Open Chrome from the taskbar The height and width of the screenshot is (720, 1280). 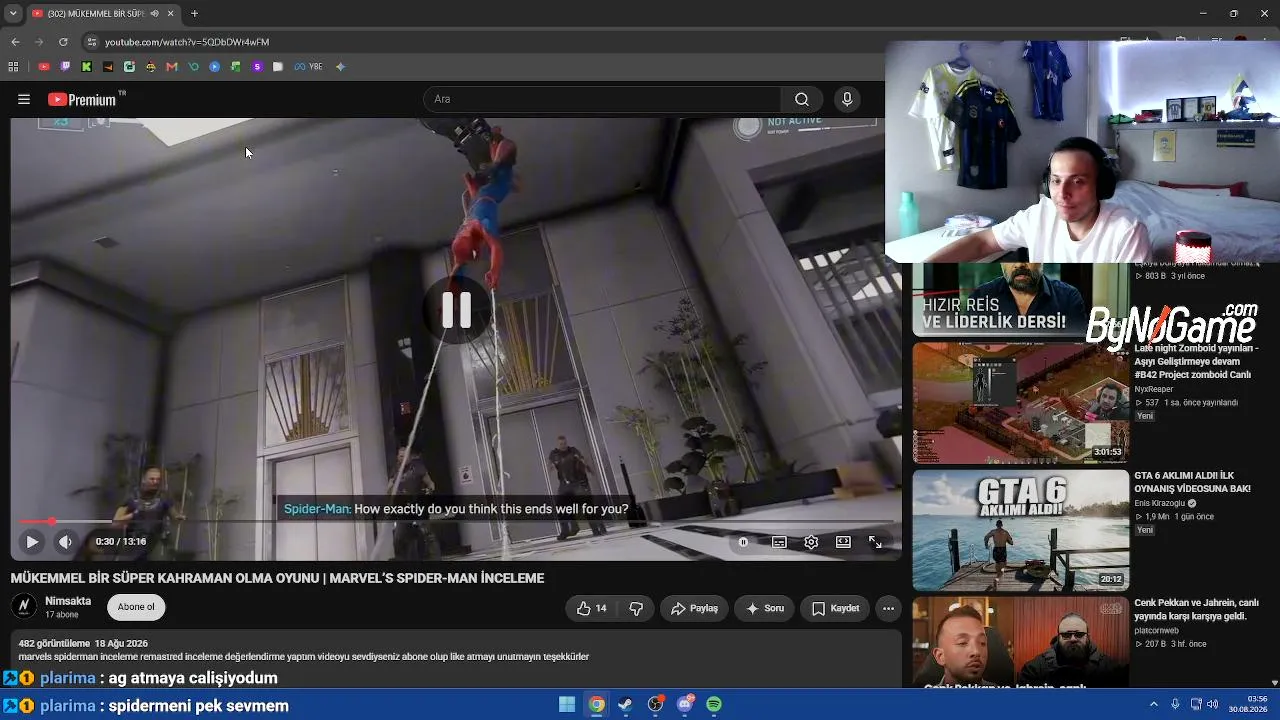596,705
